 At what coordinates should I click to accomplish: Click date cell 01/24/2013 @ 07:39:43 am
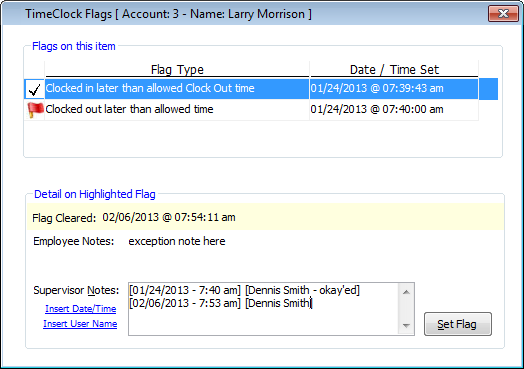pyautogui.click(x=394, y=89)
